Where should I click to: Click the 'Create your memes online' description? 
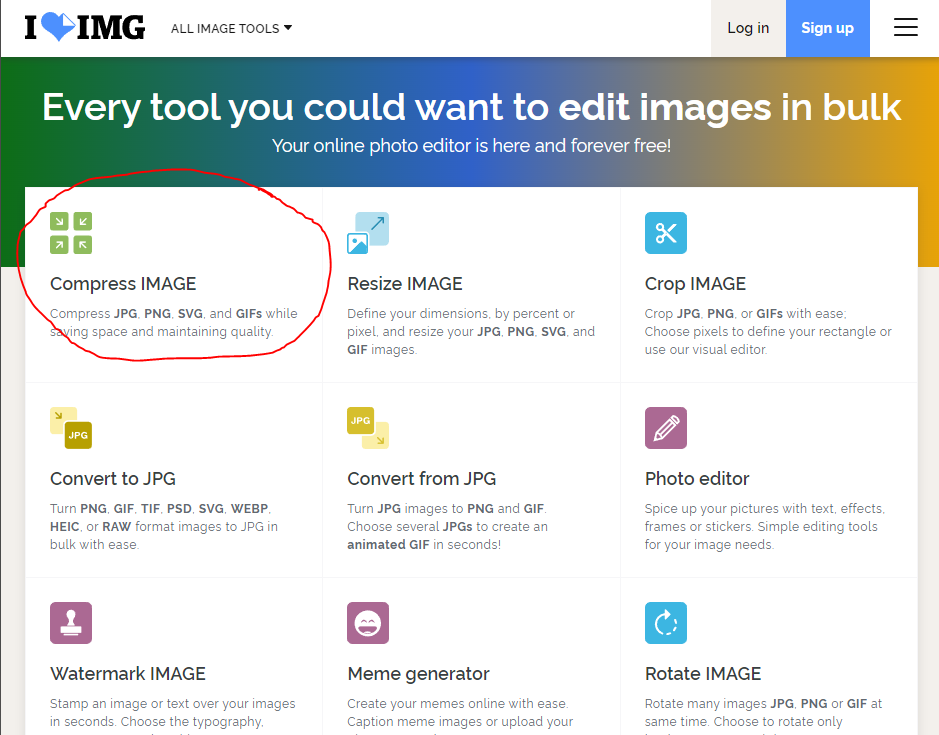click(460, 715)
